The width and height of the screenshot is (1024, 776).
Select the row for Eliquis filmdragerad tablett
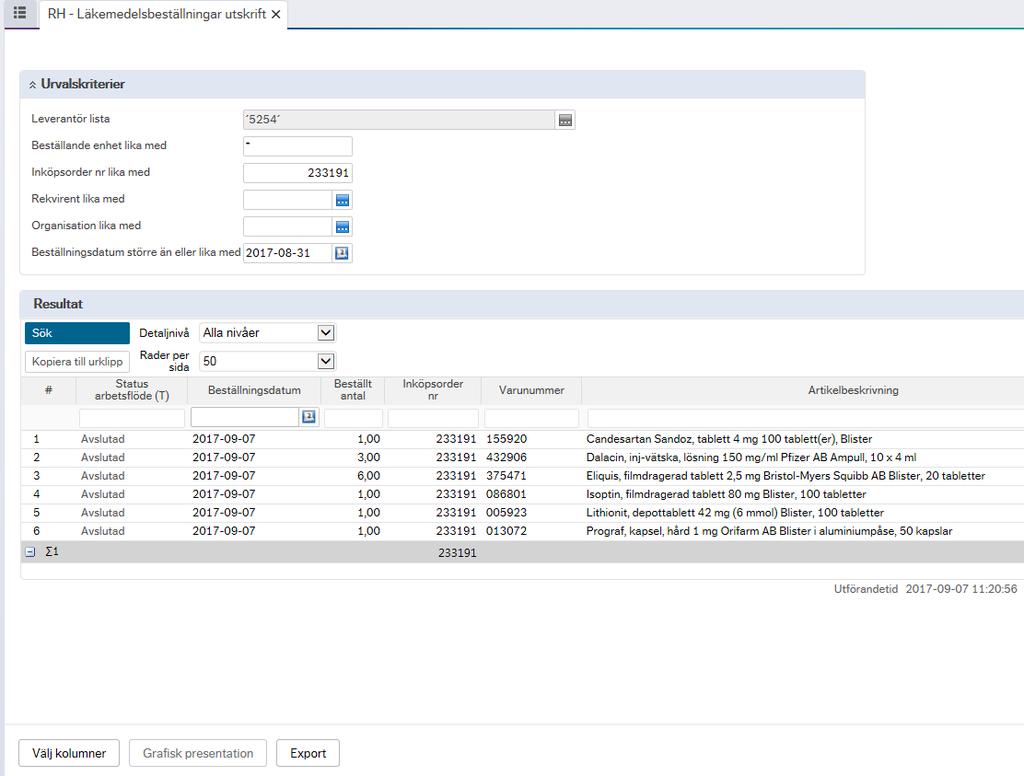click(x=522, y=476)
